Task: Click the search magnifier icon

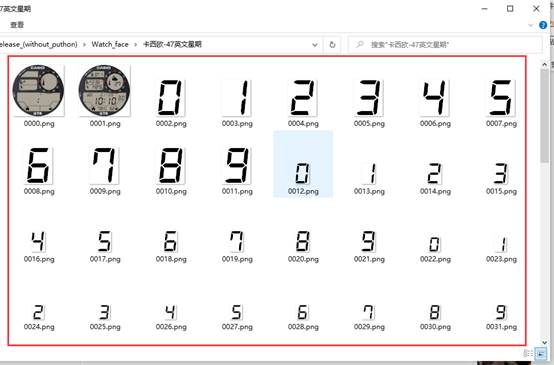Action: point(360,45)
